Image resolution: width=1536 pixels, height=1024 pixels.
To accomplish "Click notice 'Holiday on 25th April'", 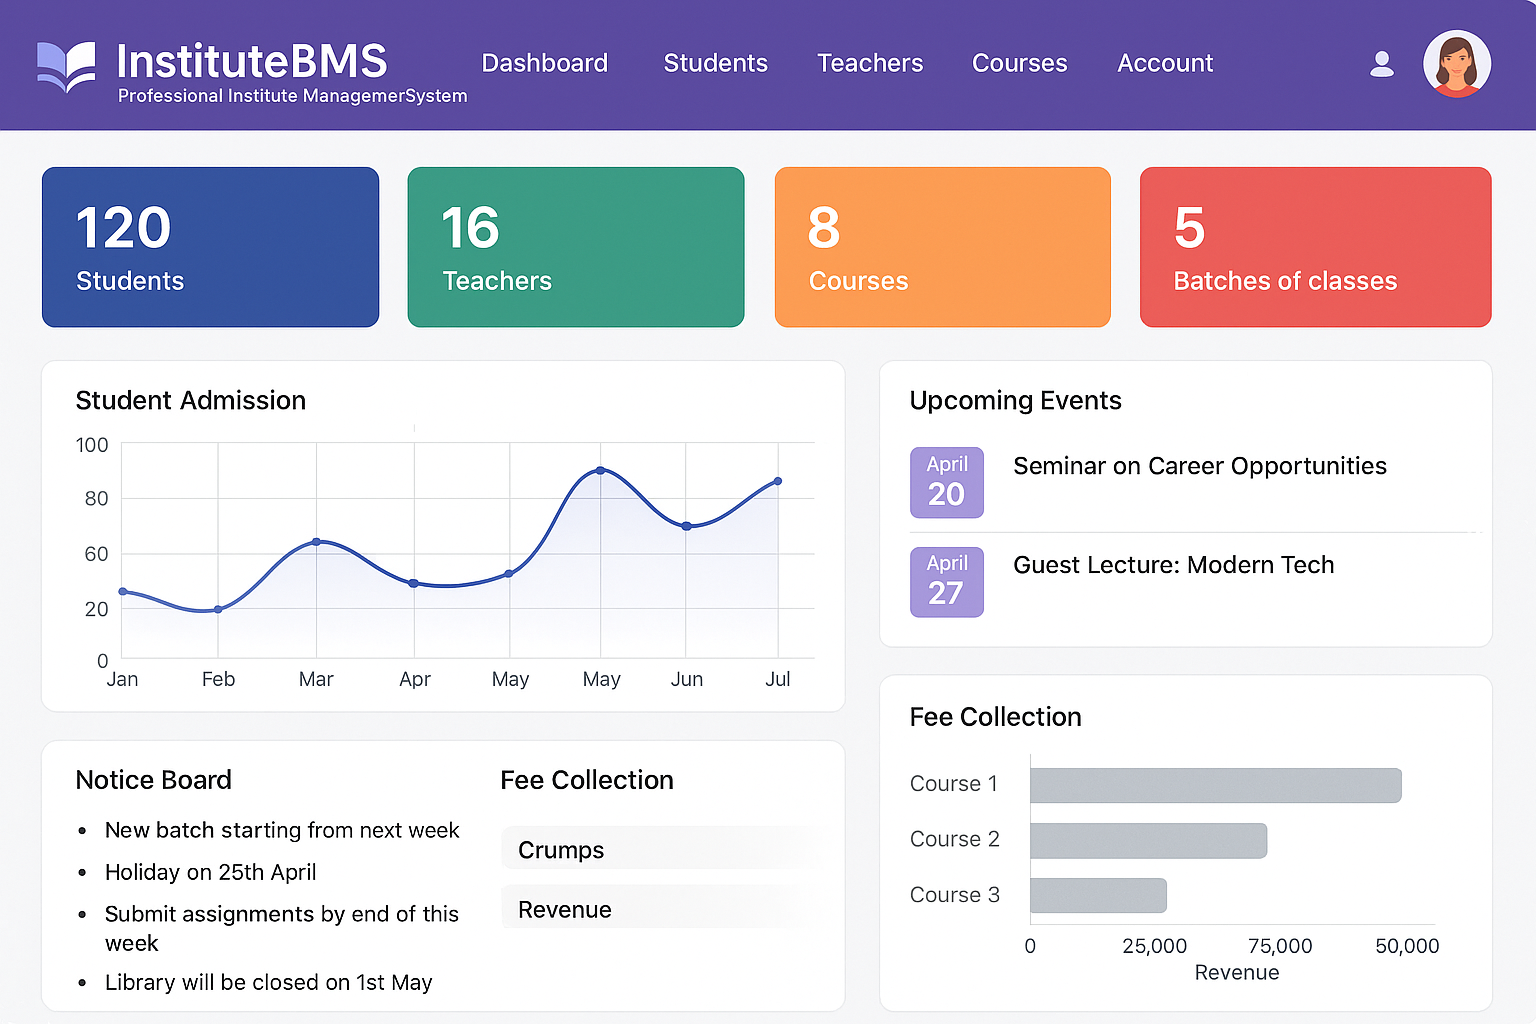I will pos(211,872).
